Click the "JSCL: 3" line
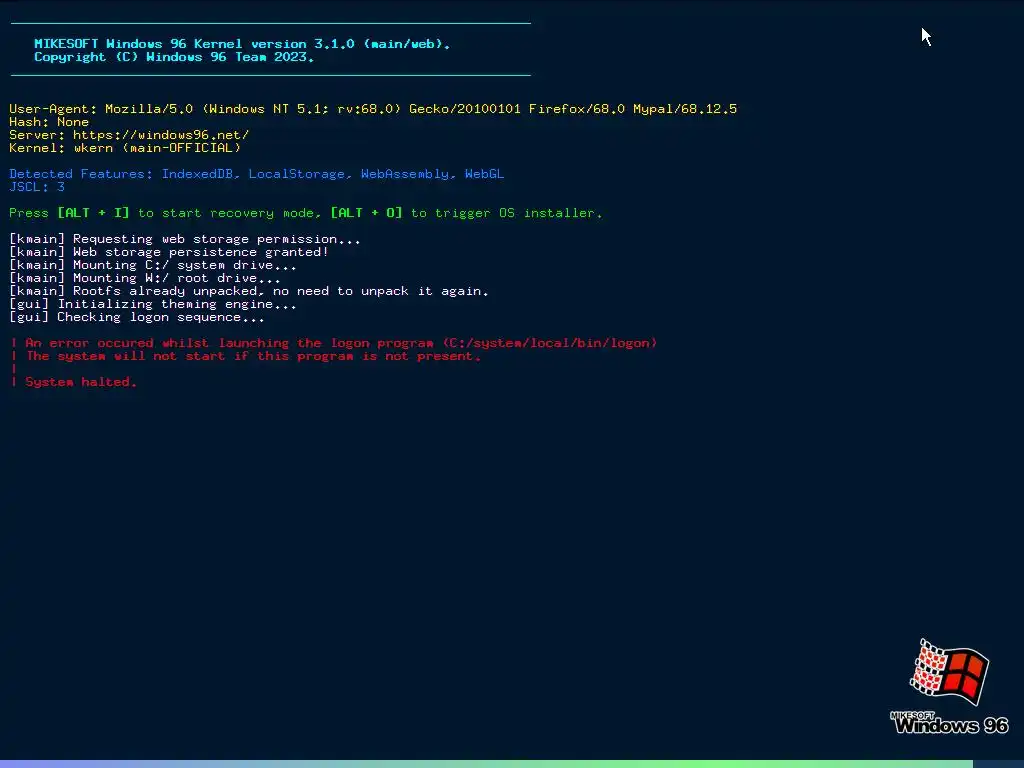Image resolution: width=1024 pixels, height=768 pixels. click(37, 187)
